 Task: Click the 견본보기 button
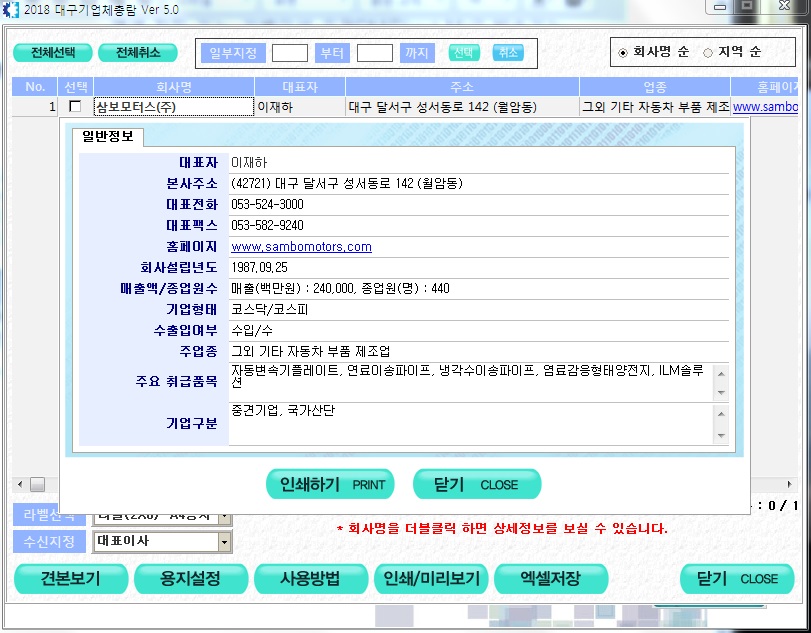[x=71, y=578]
